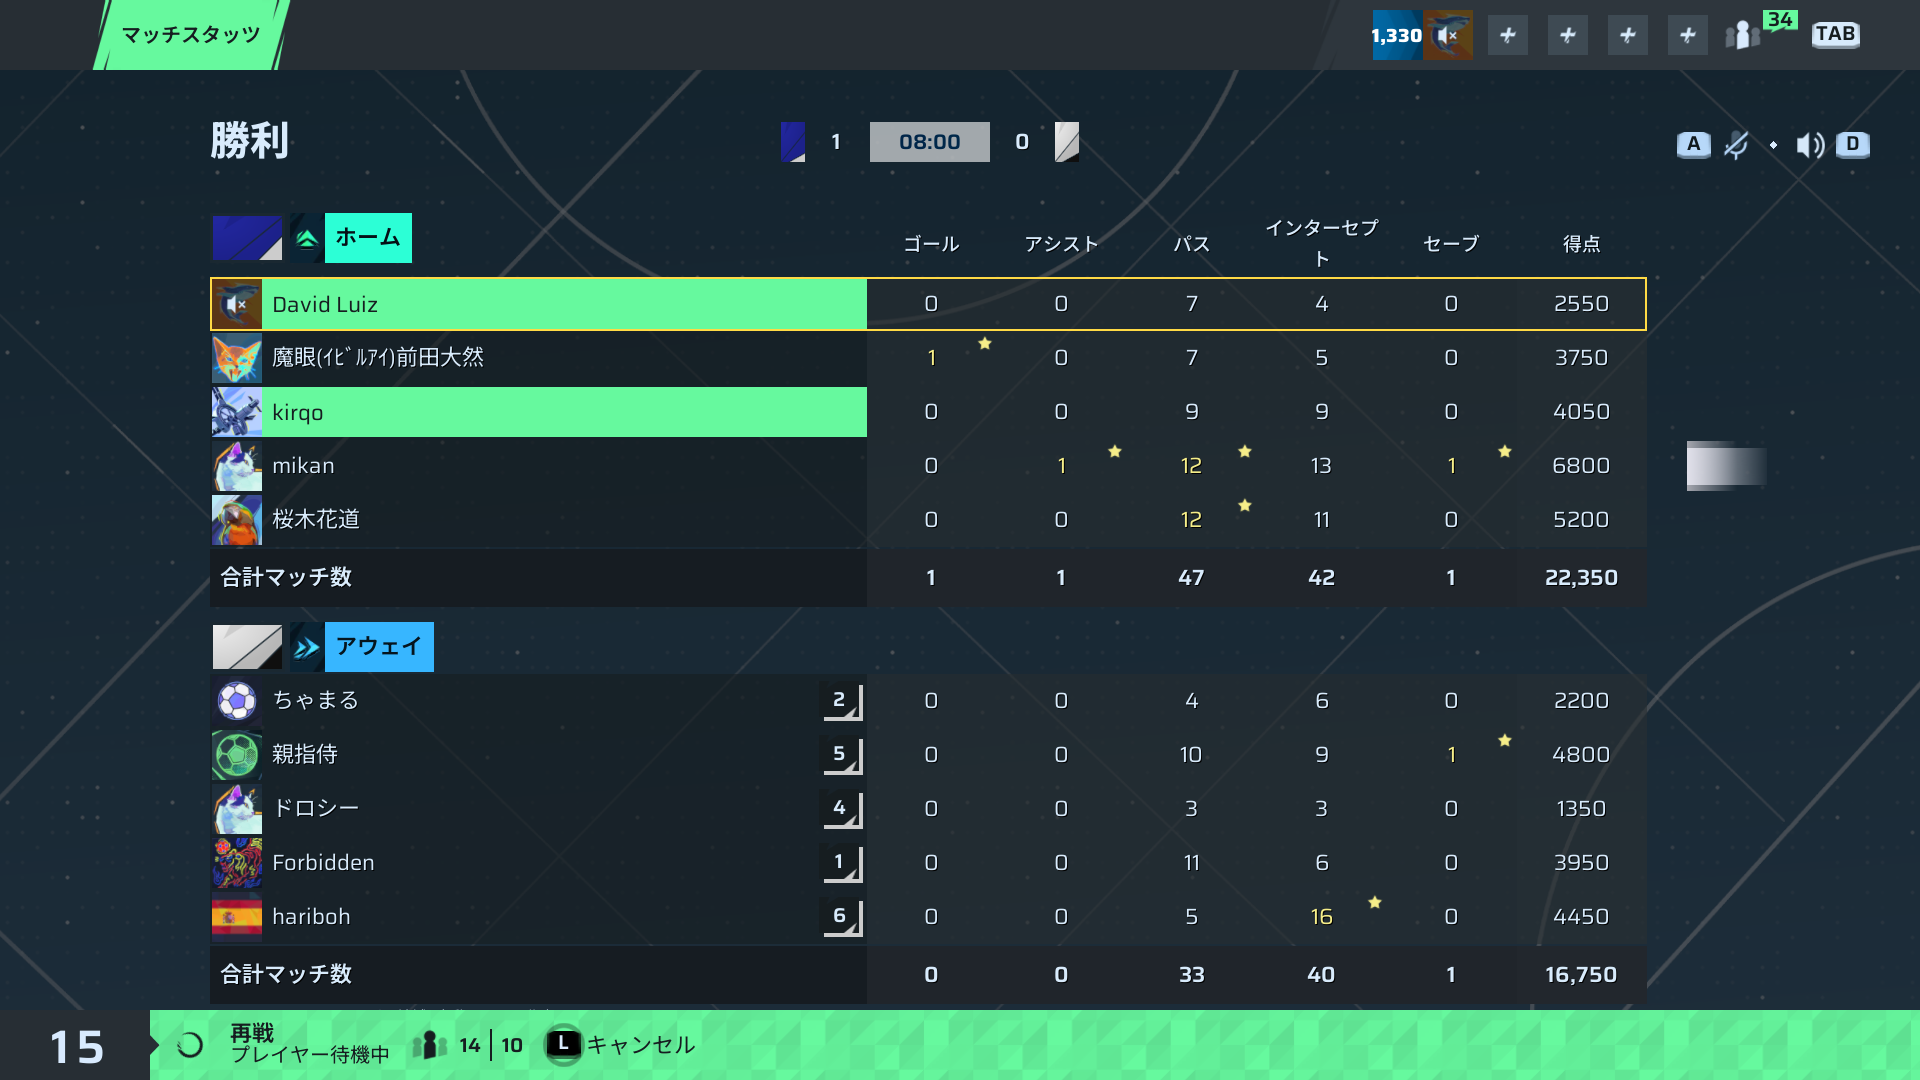
Task: Add a player in the second empty party slot
Action: [1567, 35]
